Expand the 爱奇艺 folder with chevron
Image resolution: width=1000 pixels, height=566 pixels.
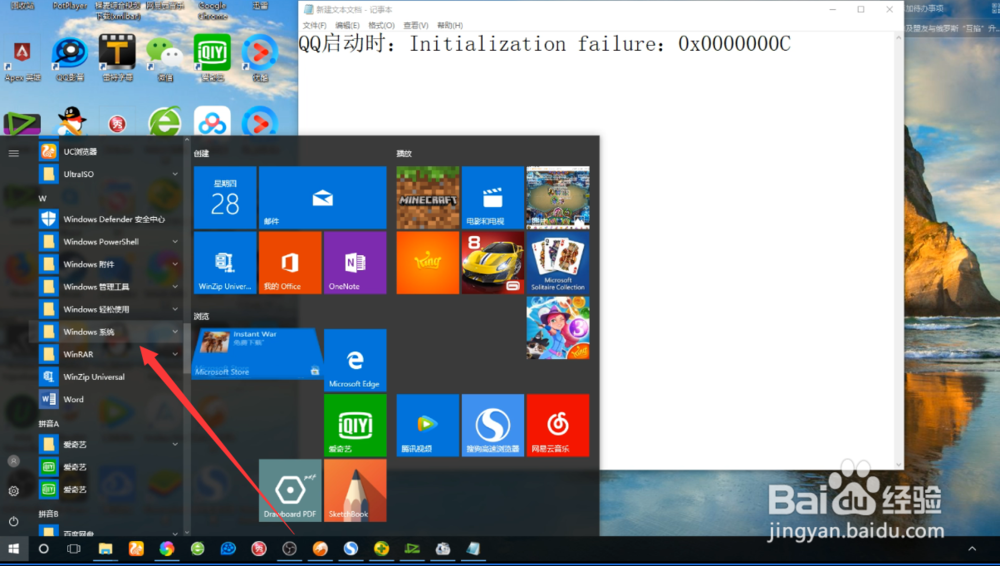point(108,444)
